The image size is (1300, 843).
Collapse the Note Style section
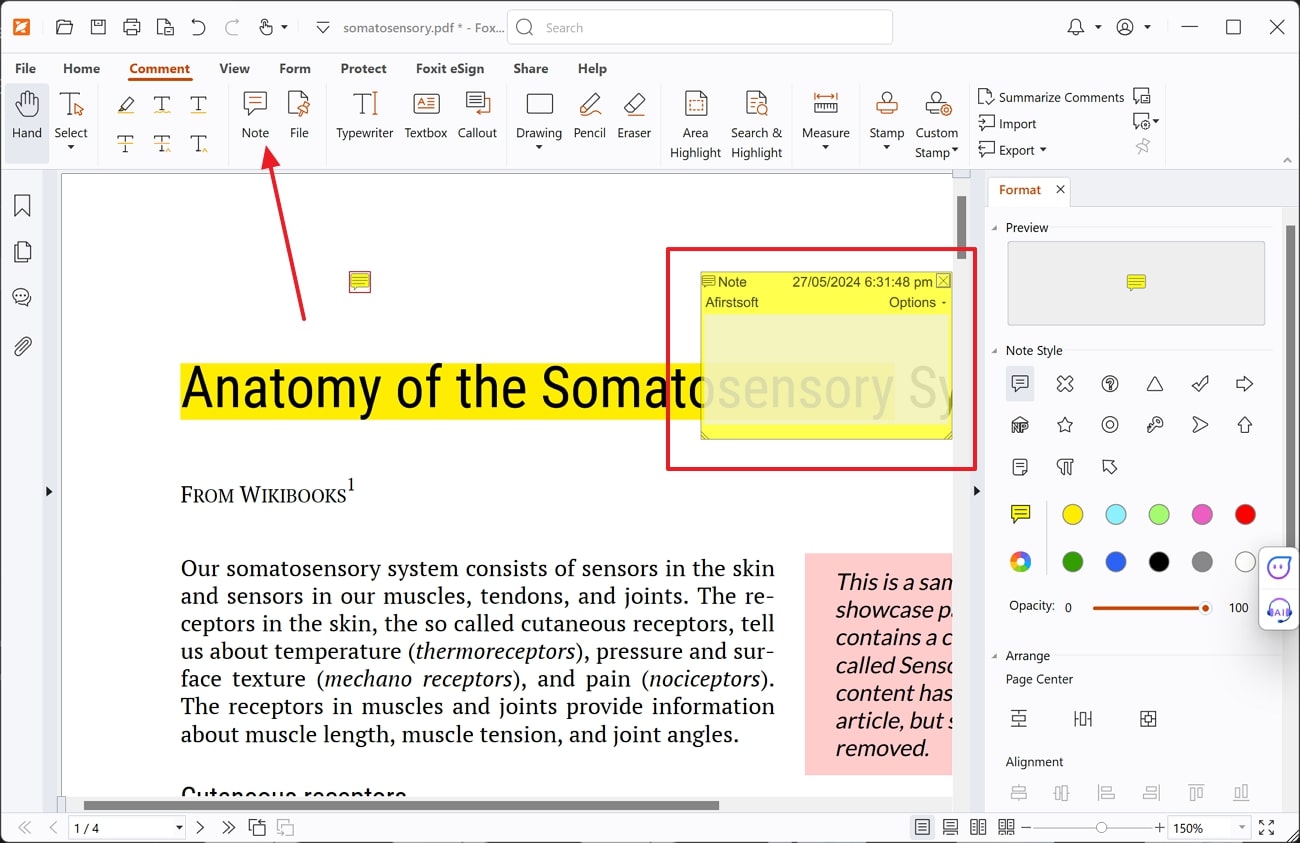click(x=995, y=351)
